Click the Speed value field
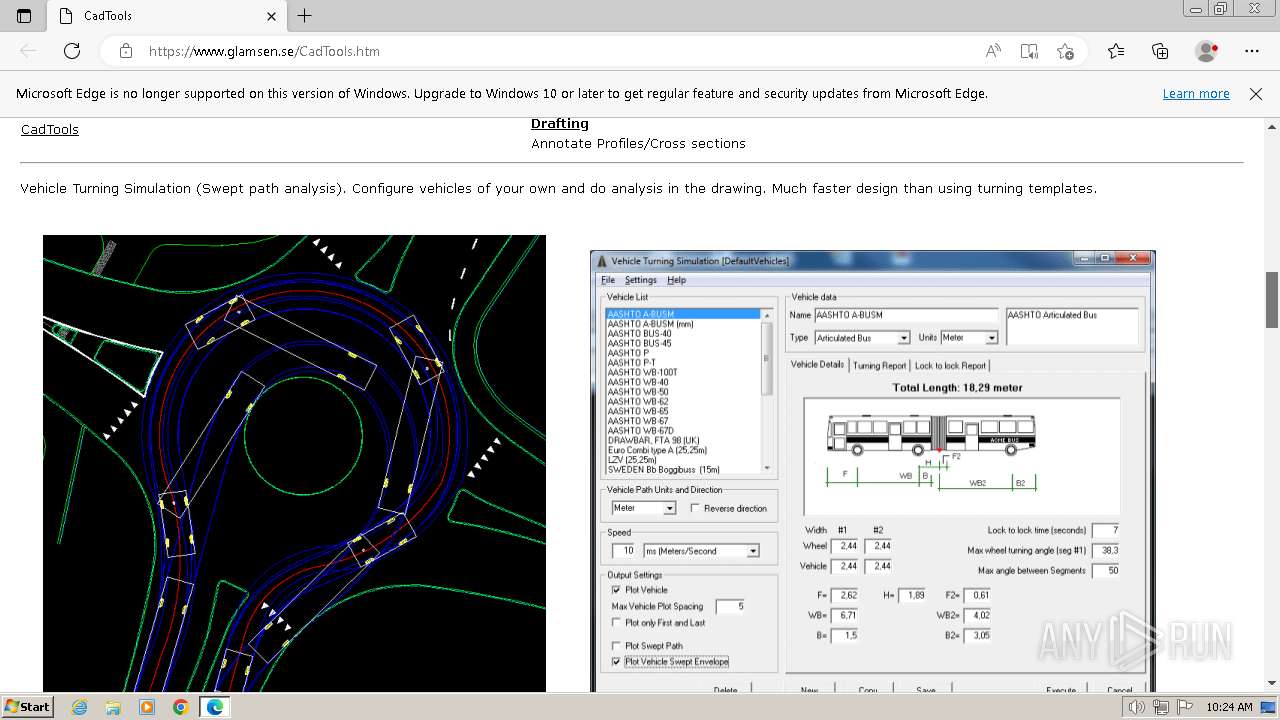The image size is (1280, 720). [624, 551]
